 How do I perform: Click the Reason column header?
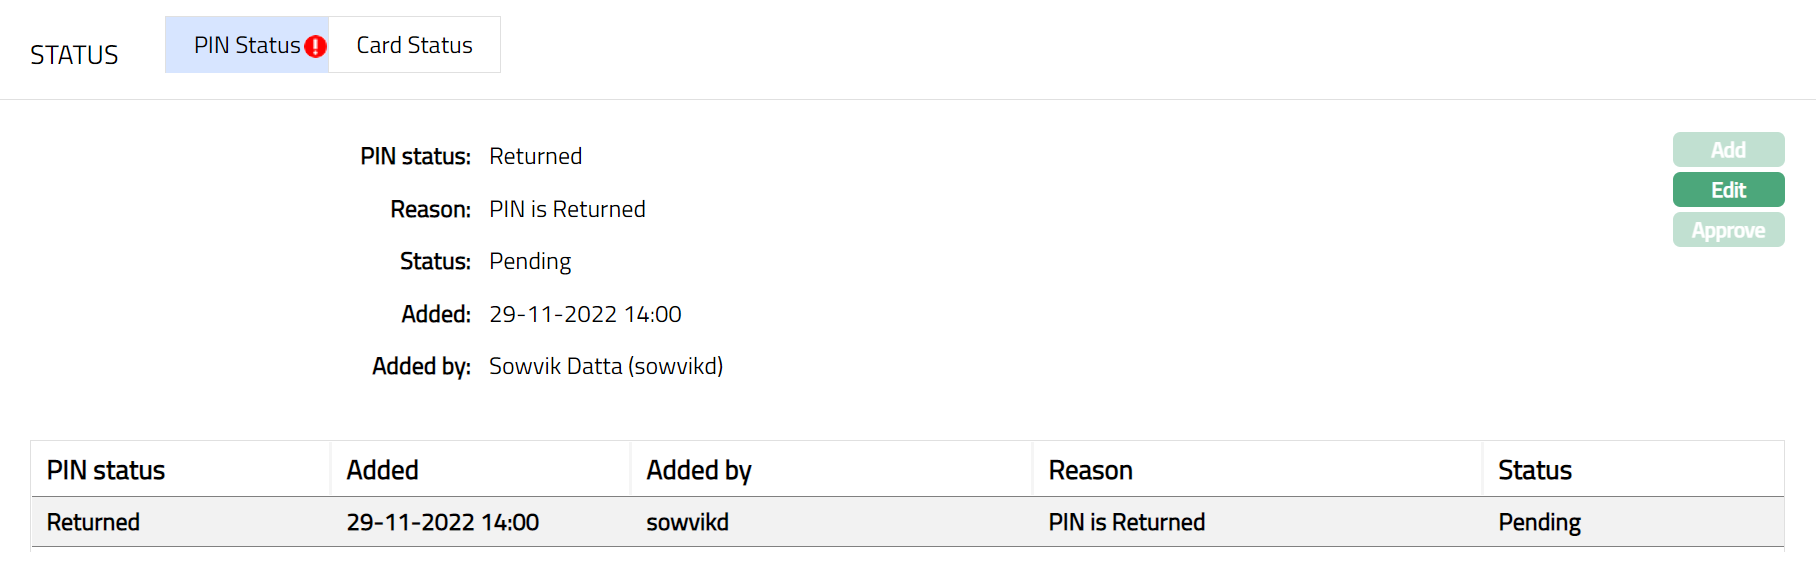(x=1090, y=470)
